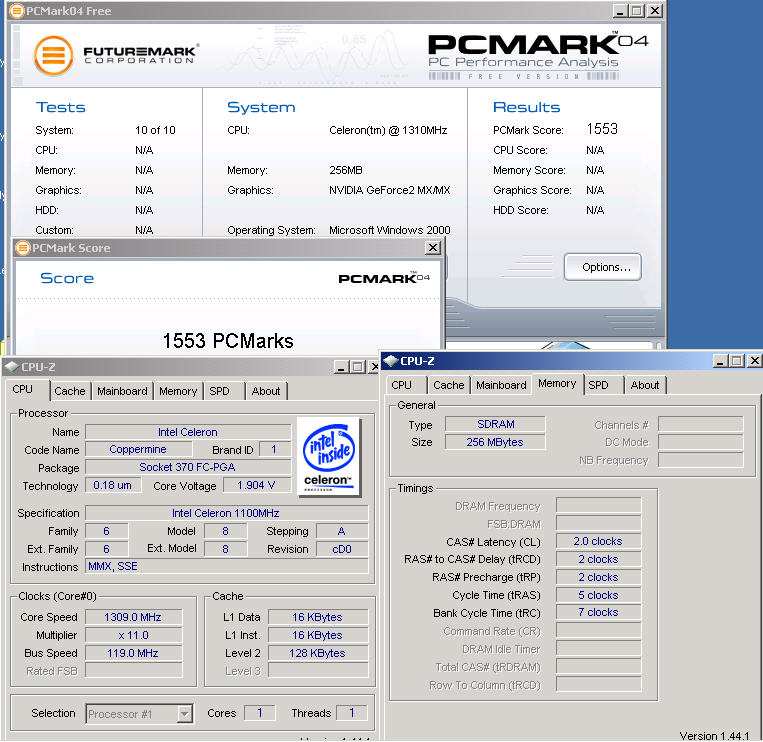
Task: Click the Intel Celeron 1100MHz specification field
Action: pos(226,513)
